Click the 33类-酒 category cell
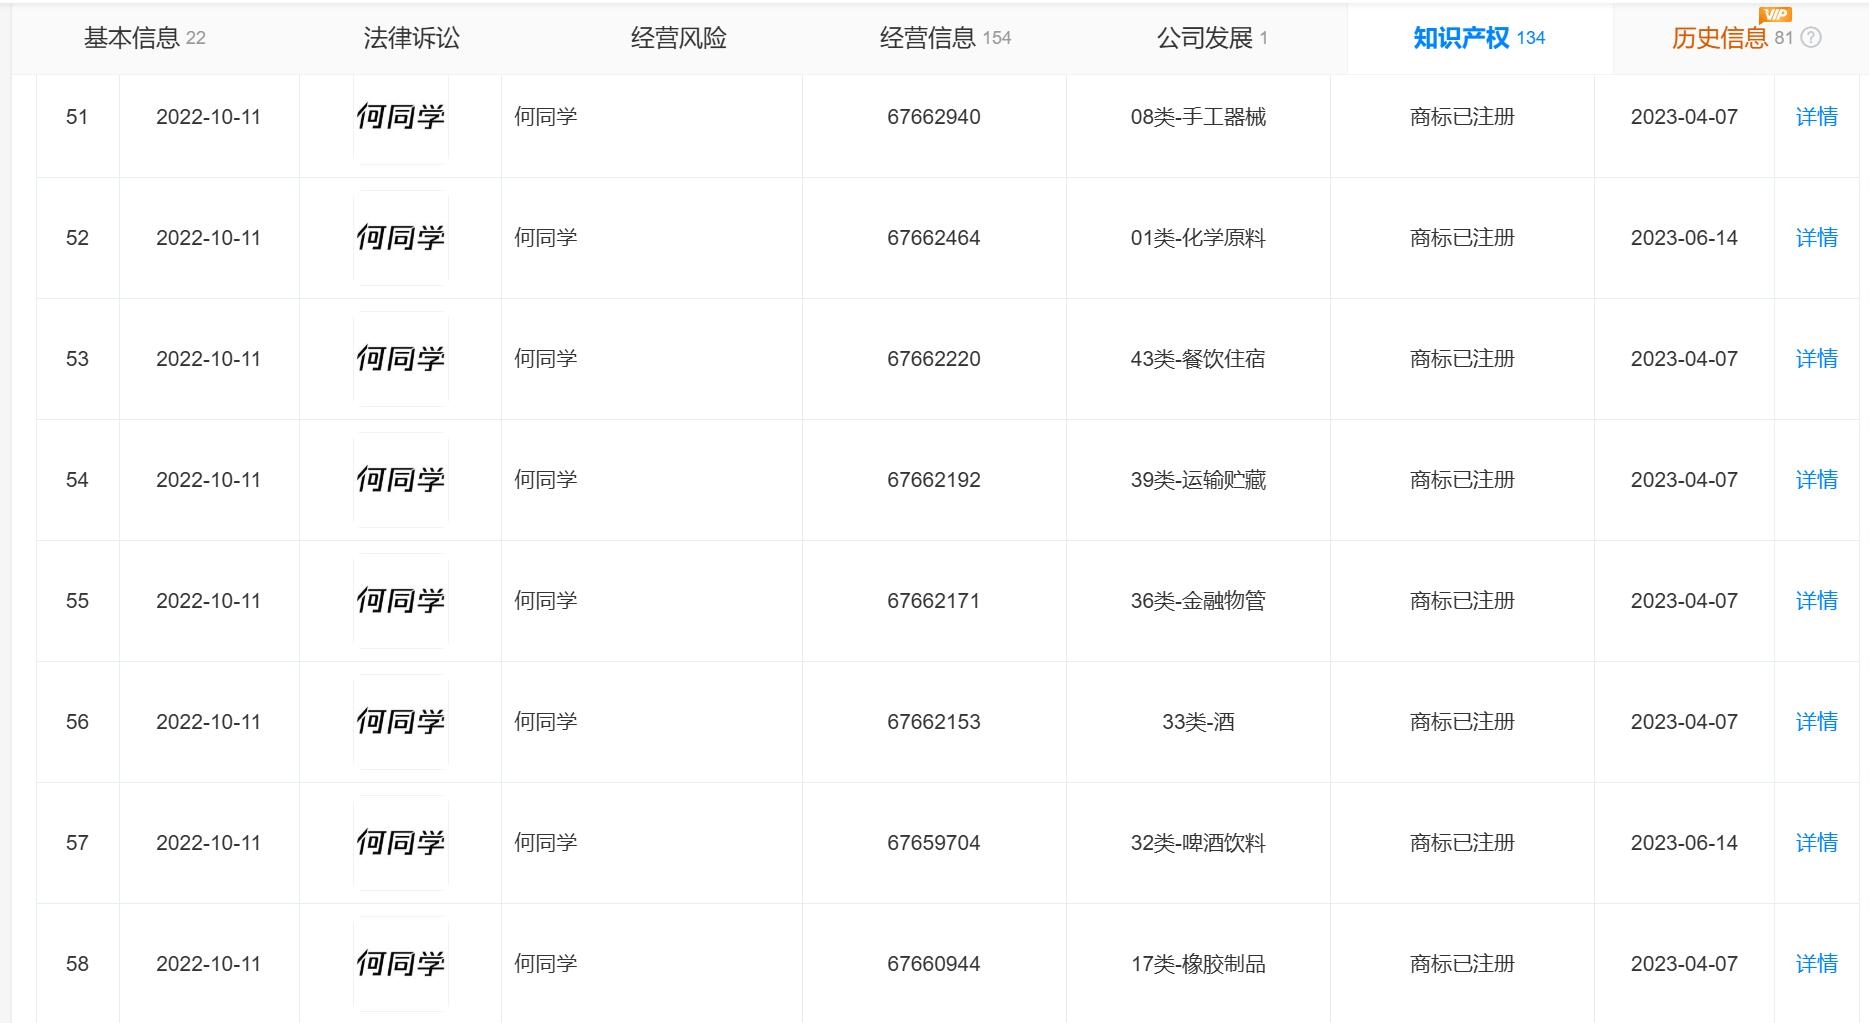 click(x=1198, y=722)
